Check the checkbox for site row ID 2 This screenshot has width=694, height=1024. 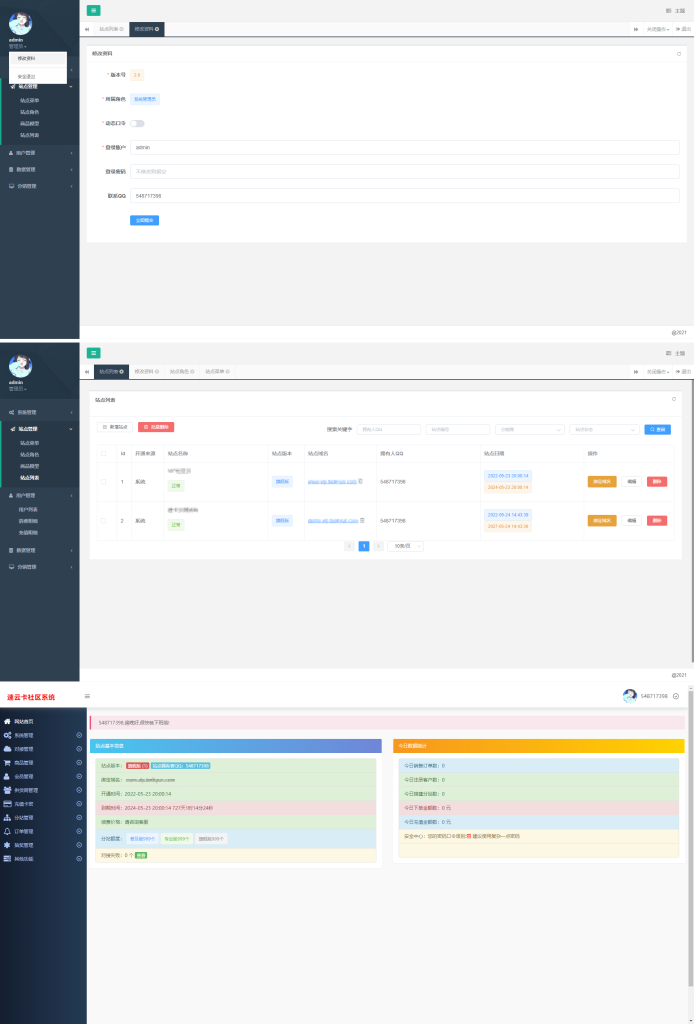pos(103,520)
